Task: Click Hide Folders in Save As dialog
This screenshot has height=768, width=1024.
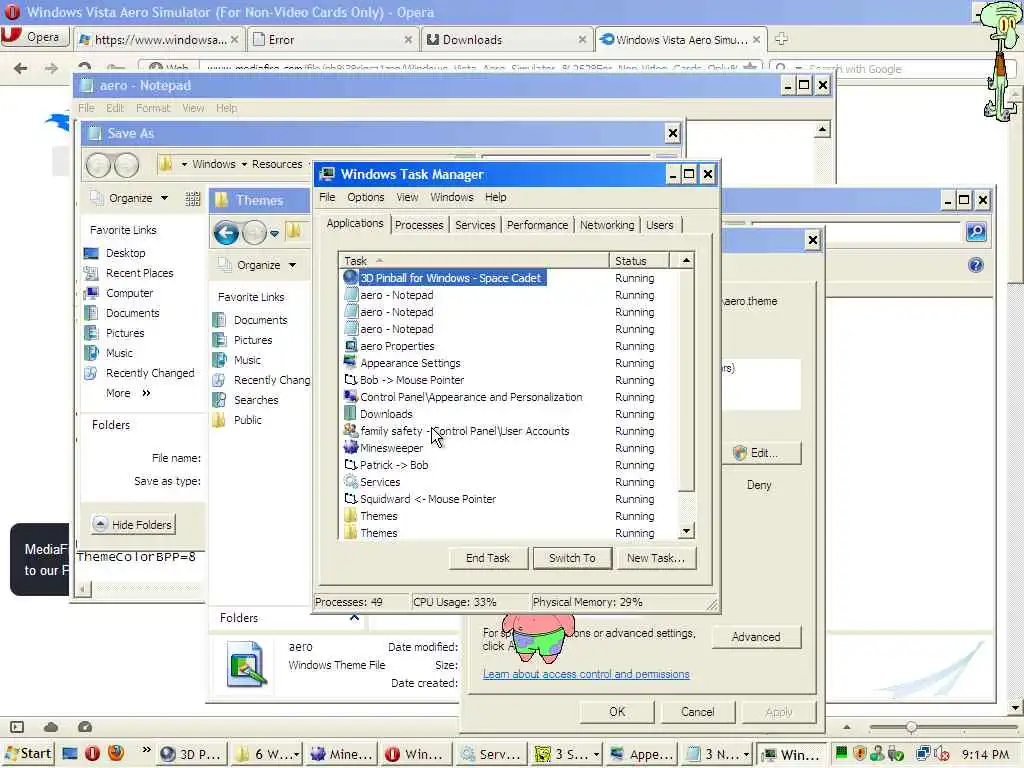Action: point(134,524)
